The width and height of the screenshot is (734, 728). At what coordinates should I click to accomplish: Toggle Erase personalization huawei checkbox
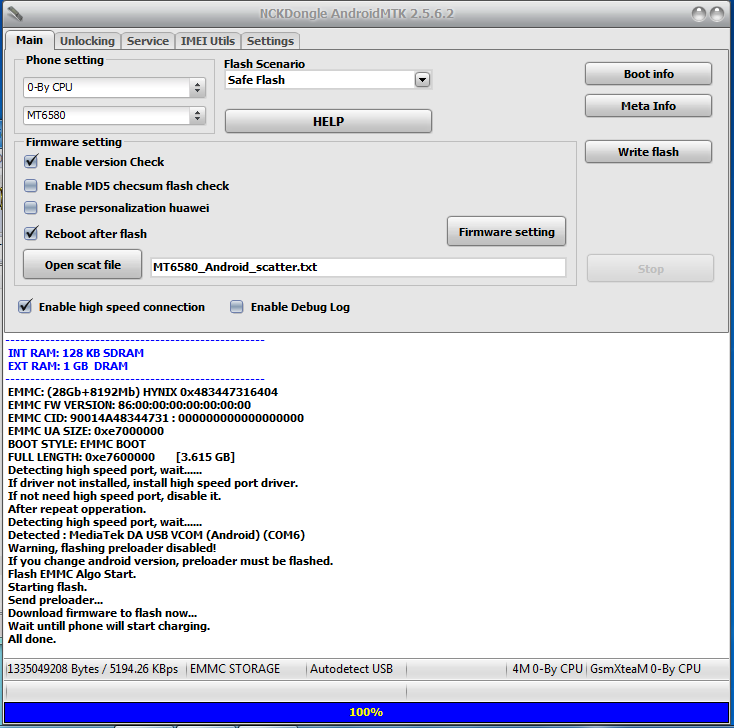pyautogui.click(x=31, y=208)
